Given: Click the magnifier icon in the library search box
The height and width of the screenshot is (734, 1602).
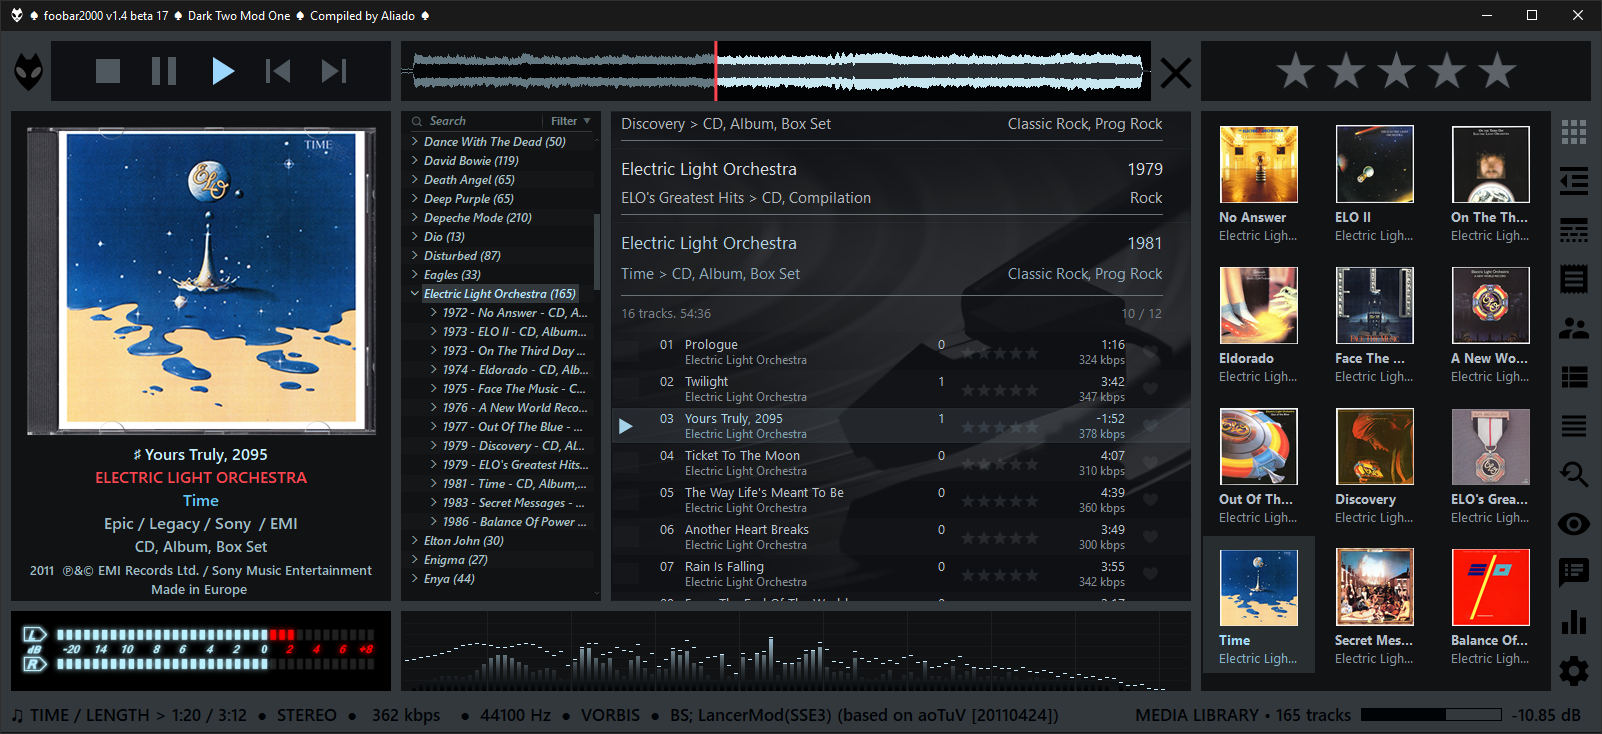Looking at the screenshot, I should pyautogui.click(x=417, y=121).
